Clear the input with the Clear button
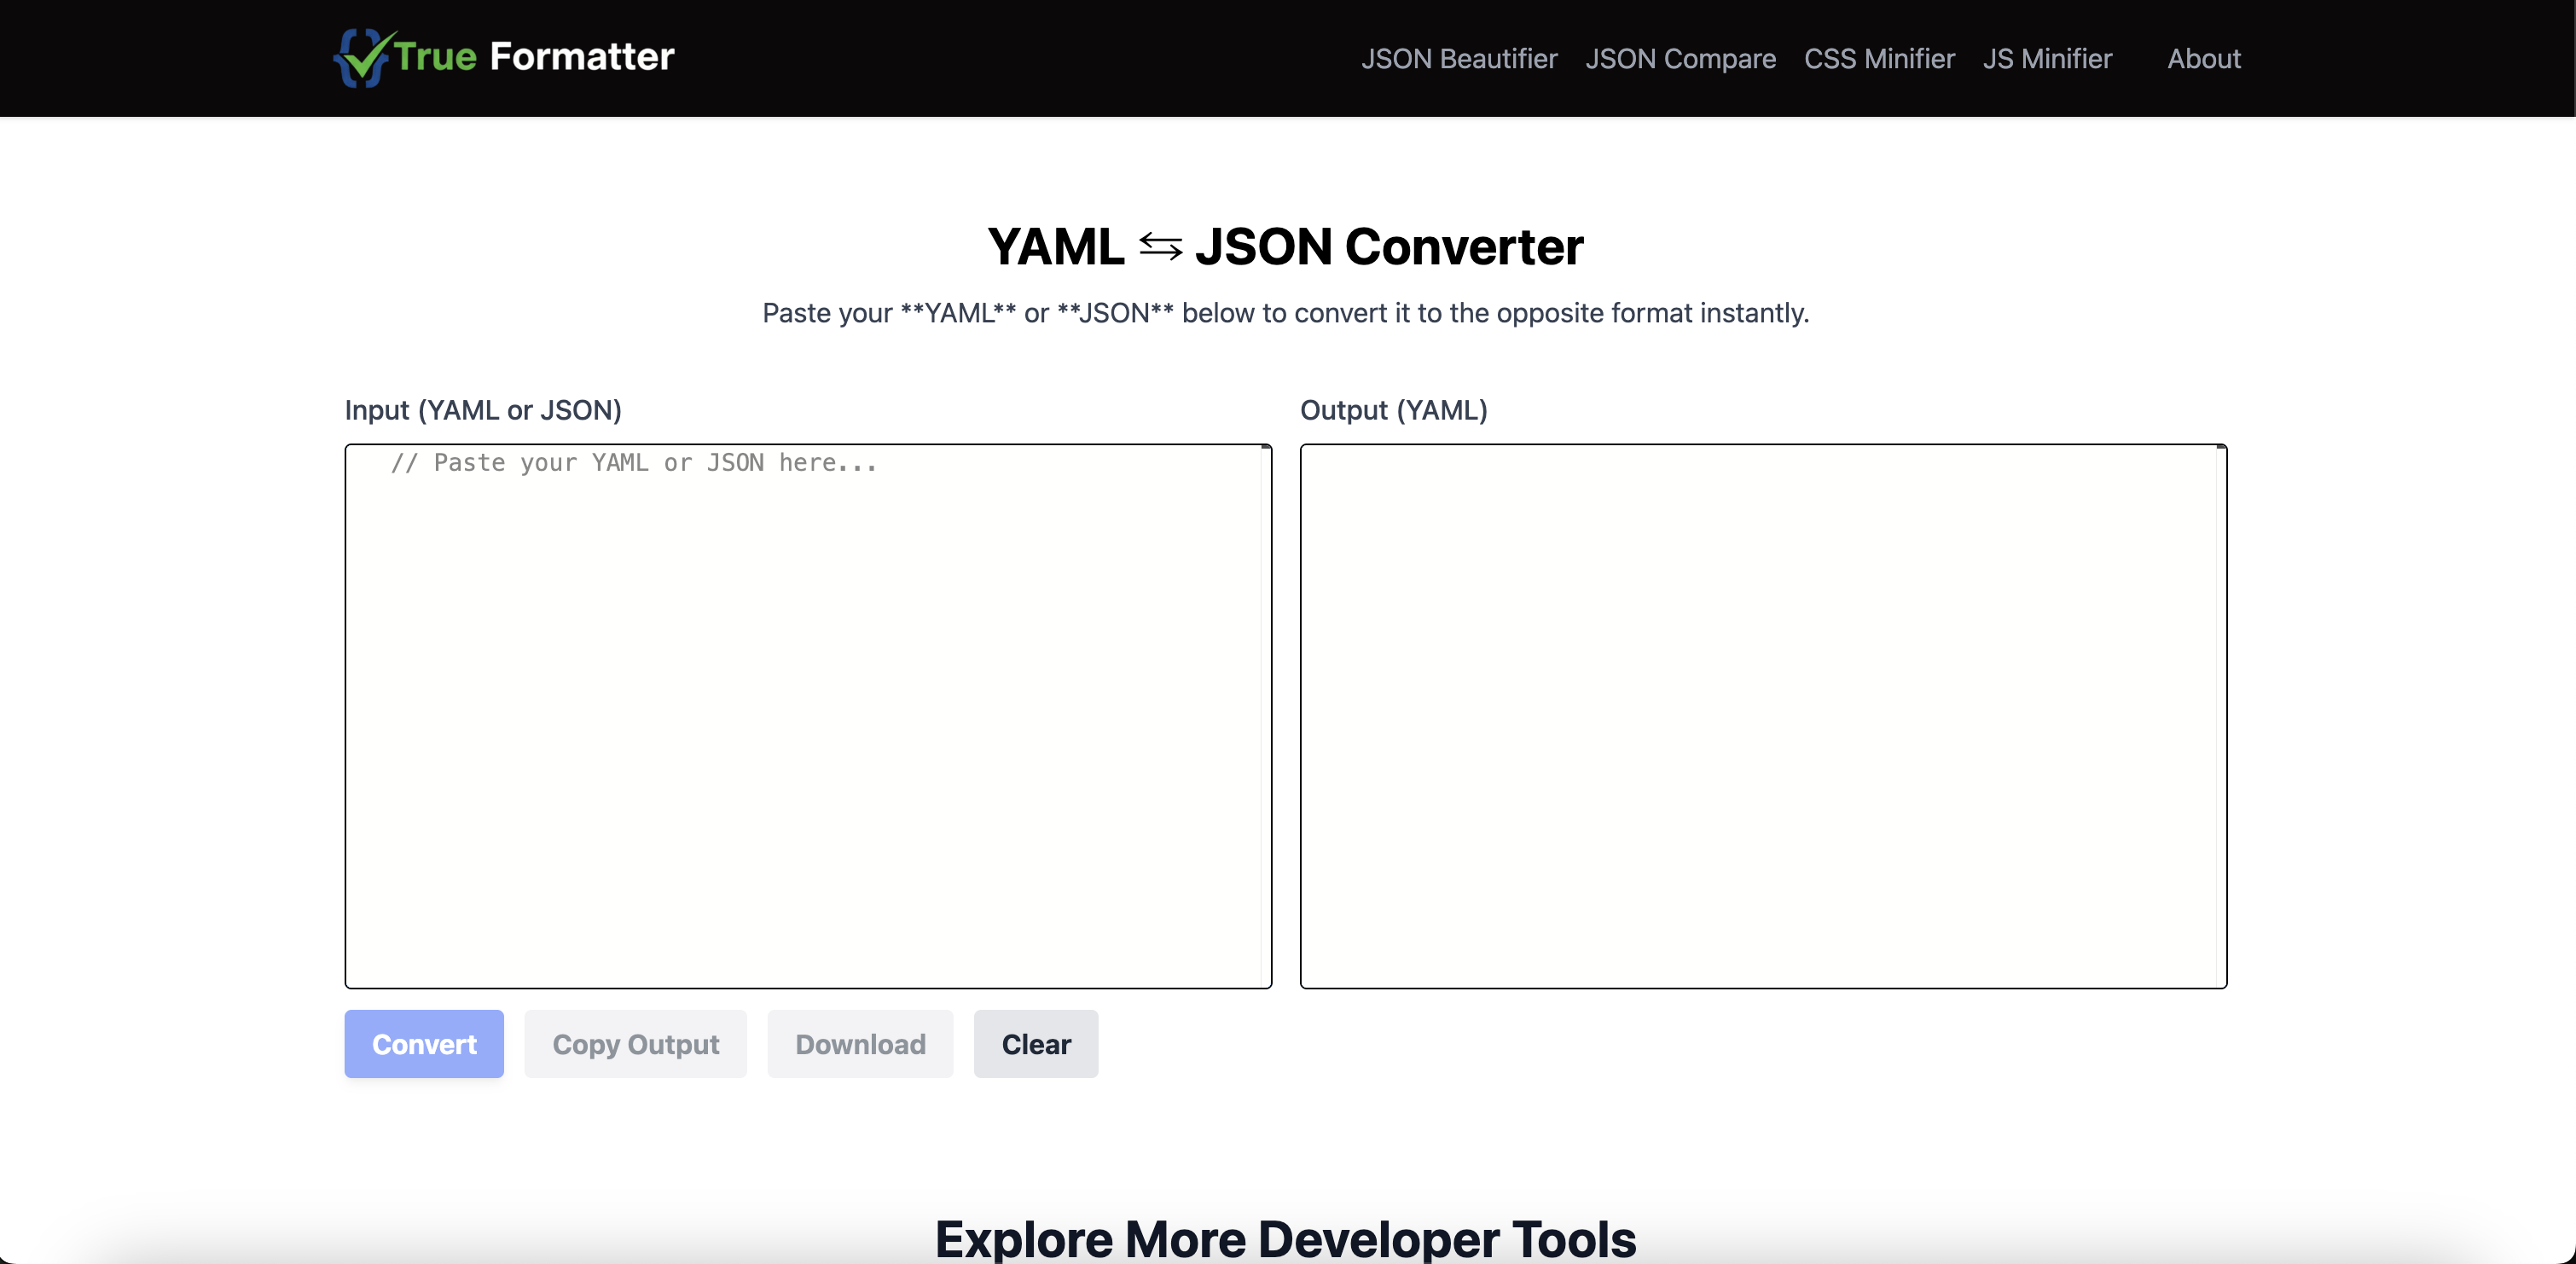 1035,1044
